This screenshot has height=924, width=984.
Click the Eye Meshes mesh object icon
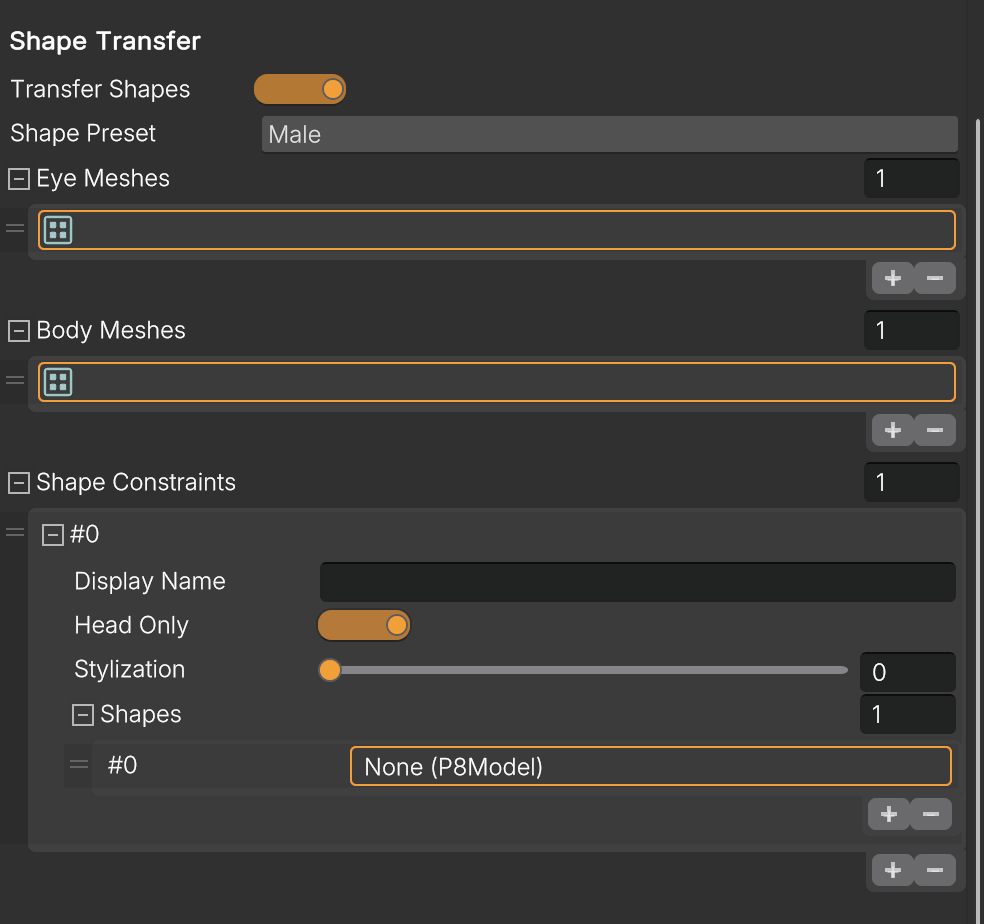tap(58, 230)
